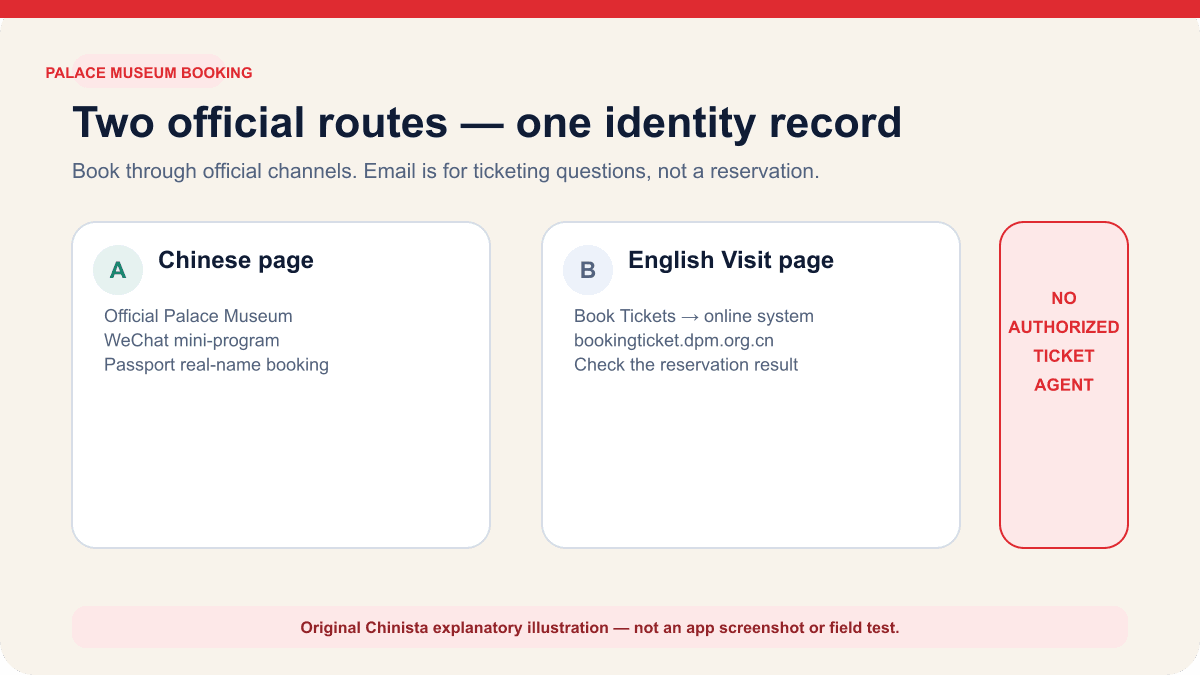Click the Book Tickets → online system line
Screen dimensions: 1200x675
[x=694, y=316]
